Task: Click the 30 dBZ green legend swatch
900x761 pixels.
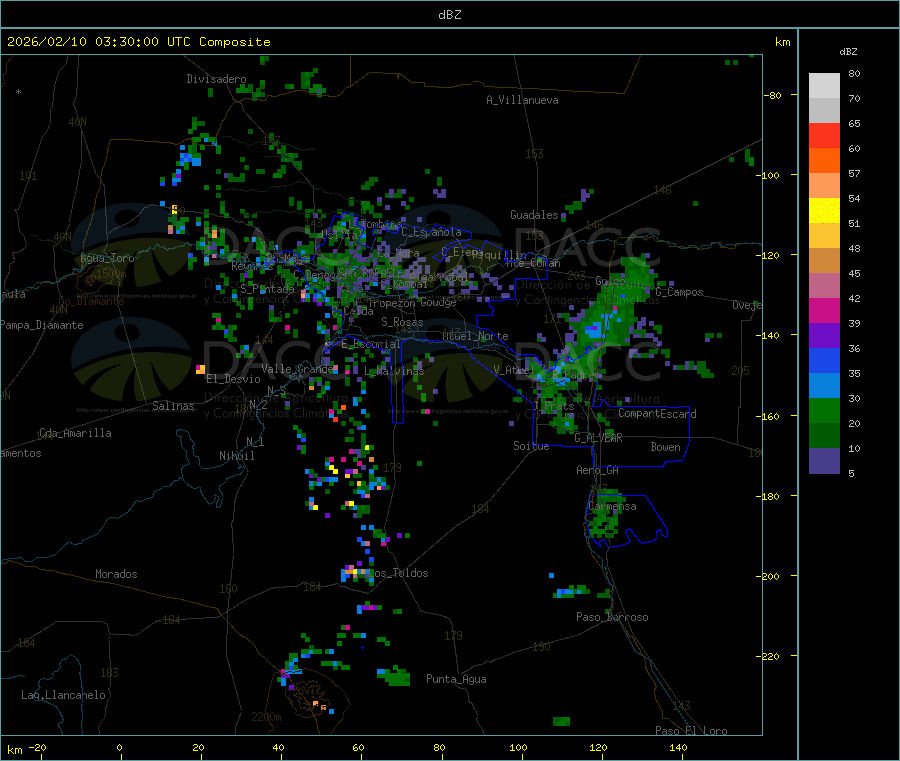Action: (x=824, y=410)
